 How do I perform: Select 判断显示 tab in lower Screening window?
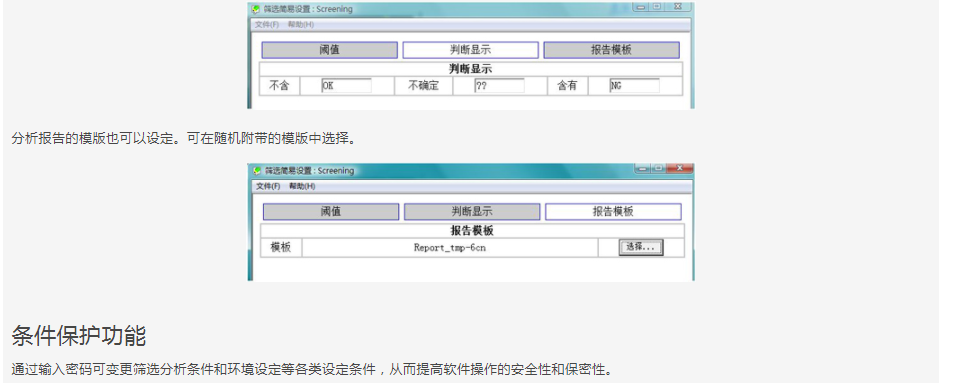pyautogui.click(x=472, y=211)
